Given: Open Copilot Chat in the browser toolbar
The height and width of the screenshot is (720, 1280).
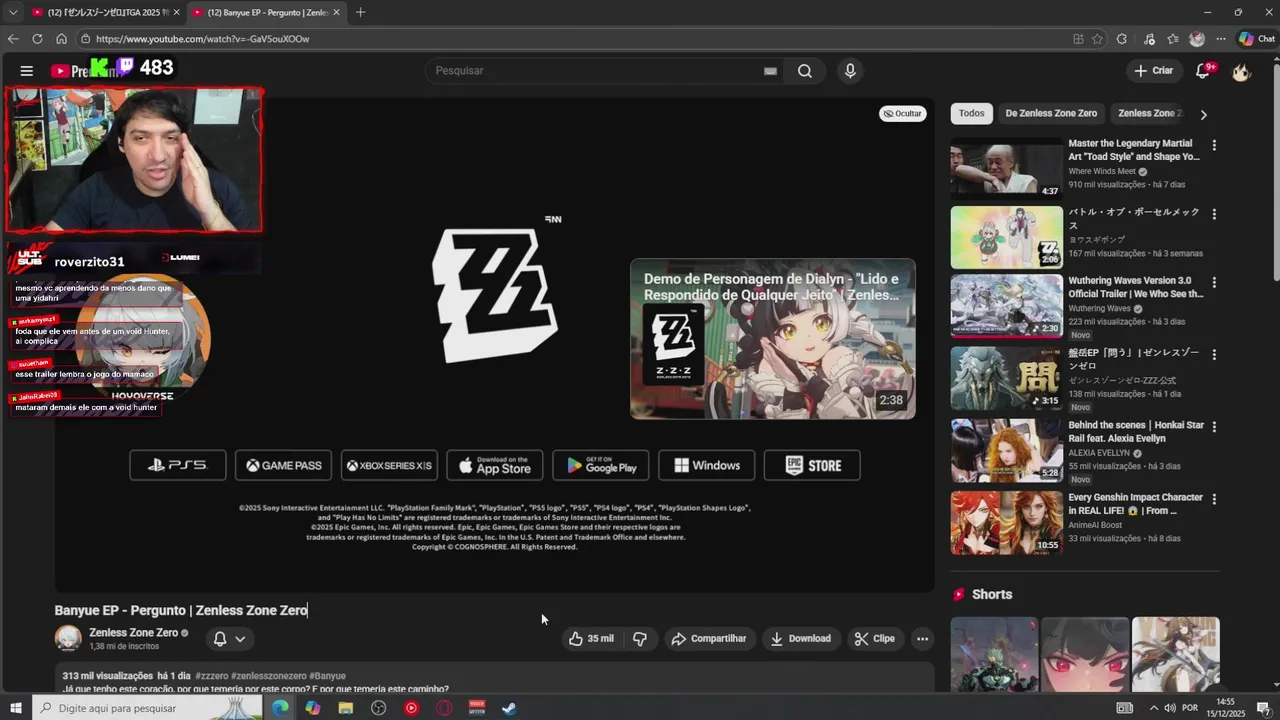Looking at the screenshot, I should point(1257,39).
